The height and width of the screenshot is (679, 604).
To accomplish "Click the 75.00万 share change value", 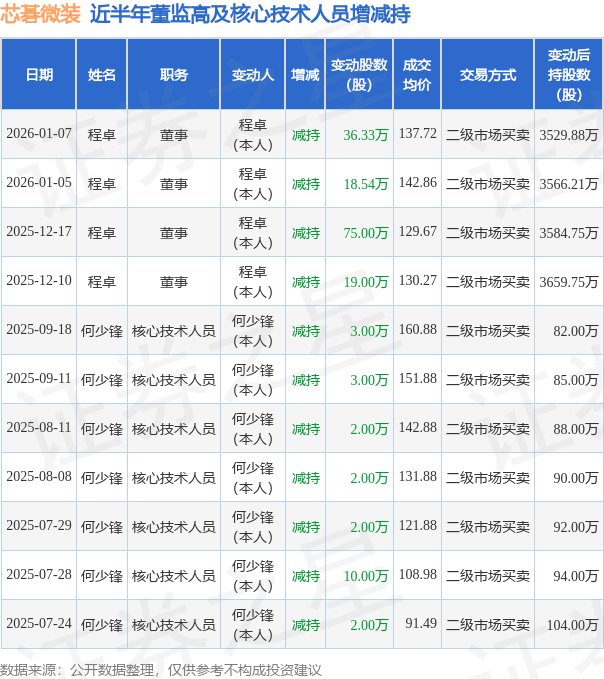I will (x=366, y=233).
